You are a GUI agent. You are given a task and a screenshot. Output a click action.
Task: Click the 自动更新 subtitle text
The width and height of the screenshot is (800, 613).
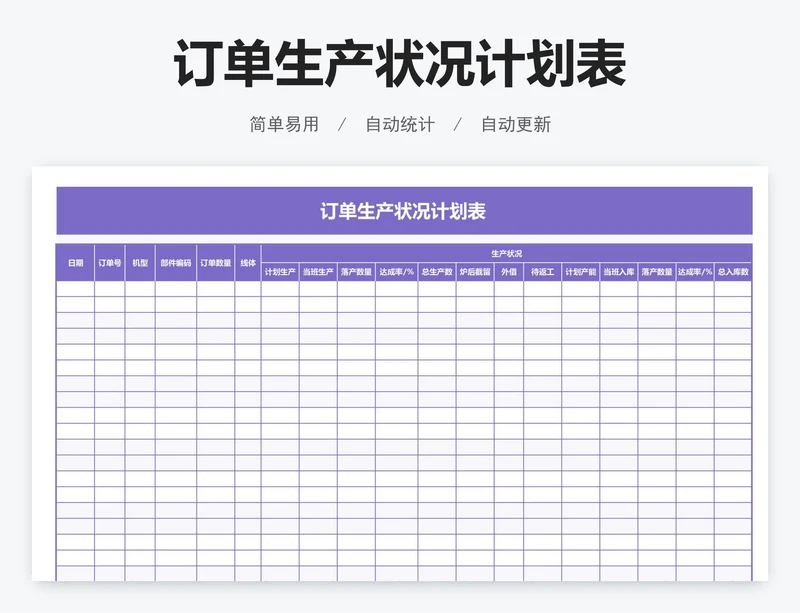(x=516, y=124)
